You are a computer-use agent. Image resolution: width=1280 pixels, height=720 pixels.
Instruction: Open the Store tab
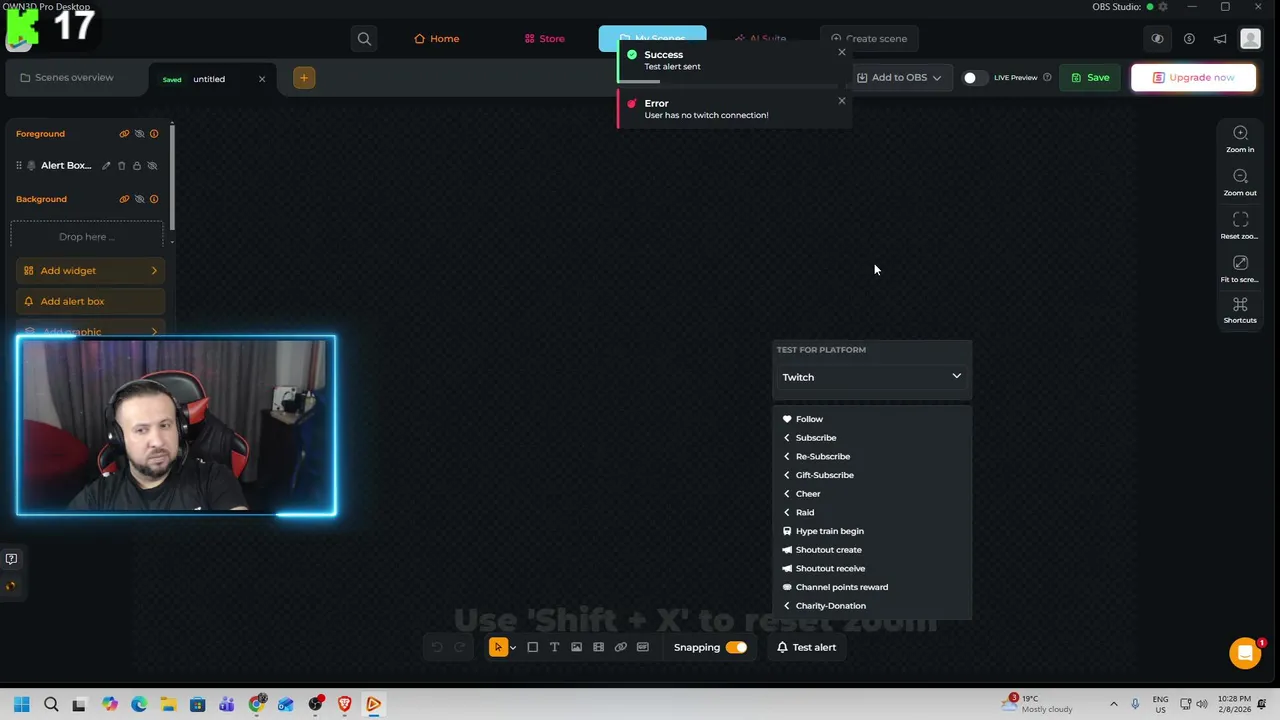pos(545,38)
